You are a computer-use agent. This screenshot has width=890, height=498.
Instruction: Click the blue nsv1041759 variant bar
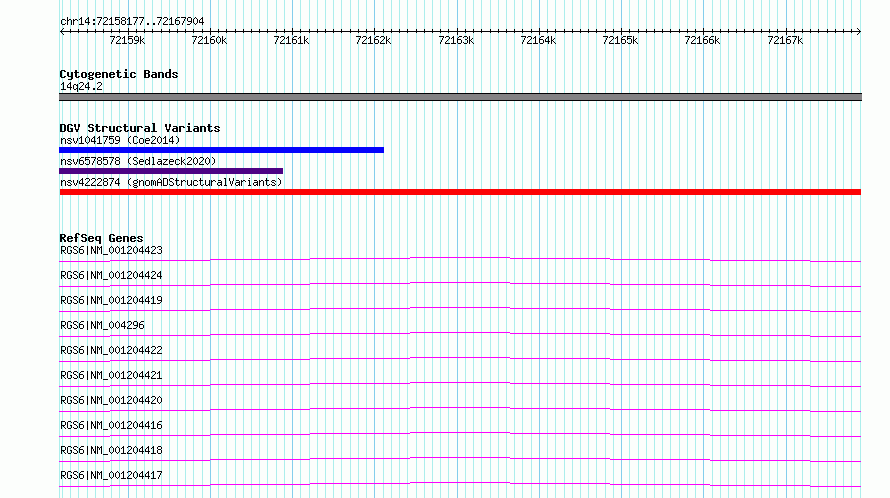coord(221,150)
